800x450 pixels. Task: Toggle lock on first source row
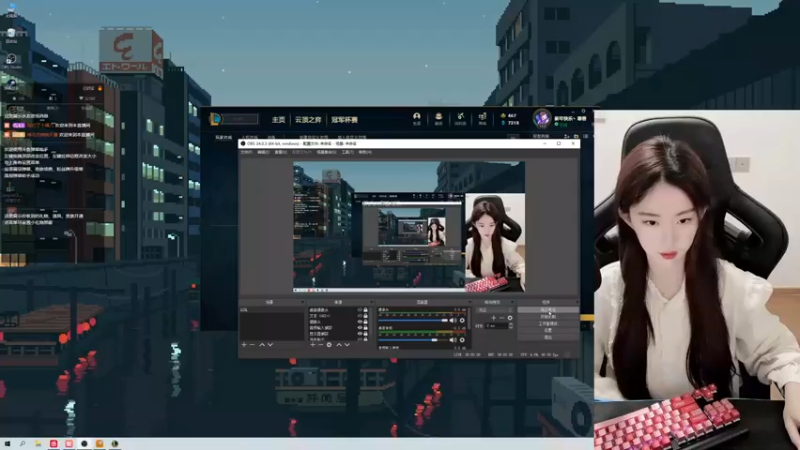point(365,310)
